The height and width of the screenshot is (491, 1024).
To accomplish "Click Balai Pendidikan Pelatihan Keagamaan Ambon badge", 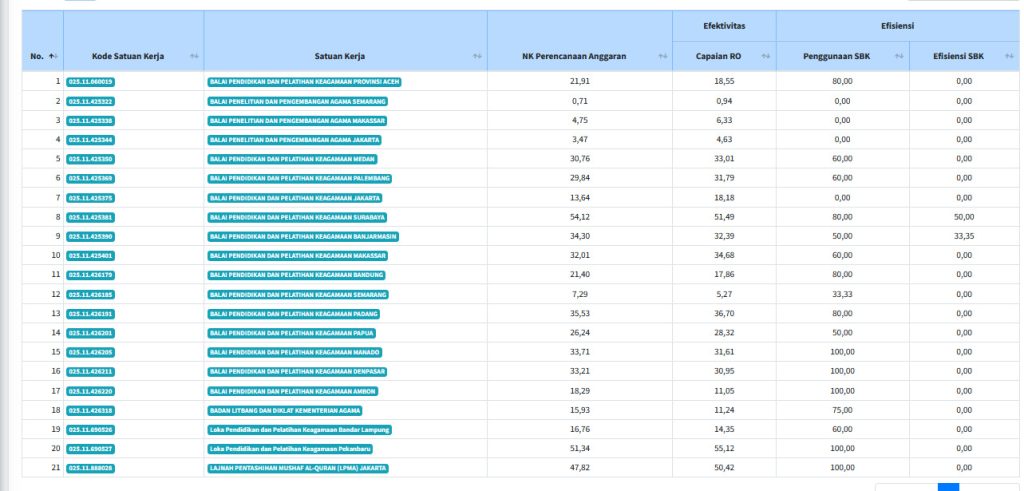I will [x=293, y=391].
